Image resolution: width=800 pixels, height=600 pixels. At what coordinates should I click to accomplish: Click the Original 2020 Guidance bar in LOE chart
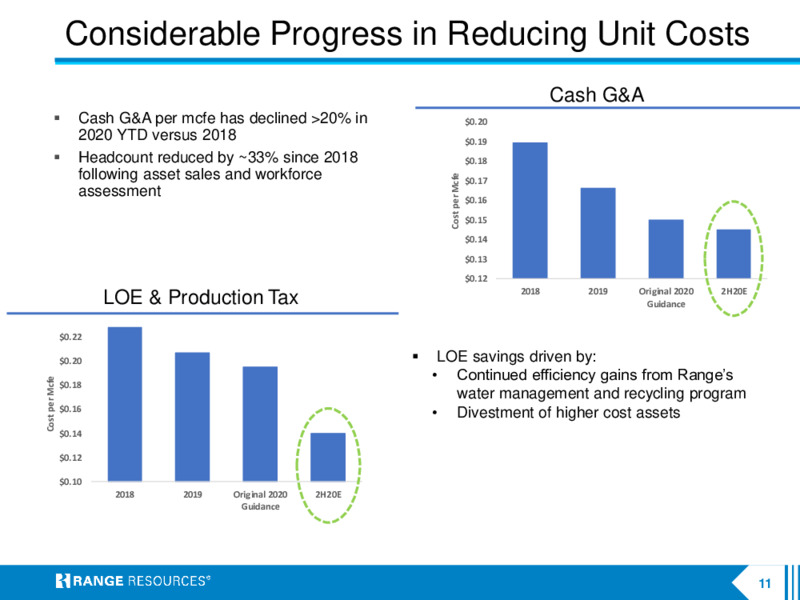[260, 424]
